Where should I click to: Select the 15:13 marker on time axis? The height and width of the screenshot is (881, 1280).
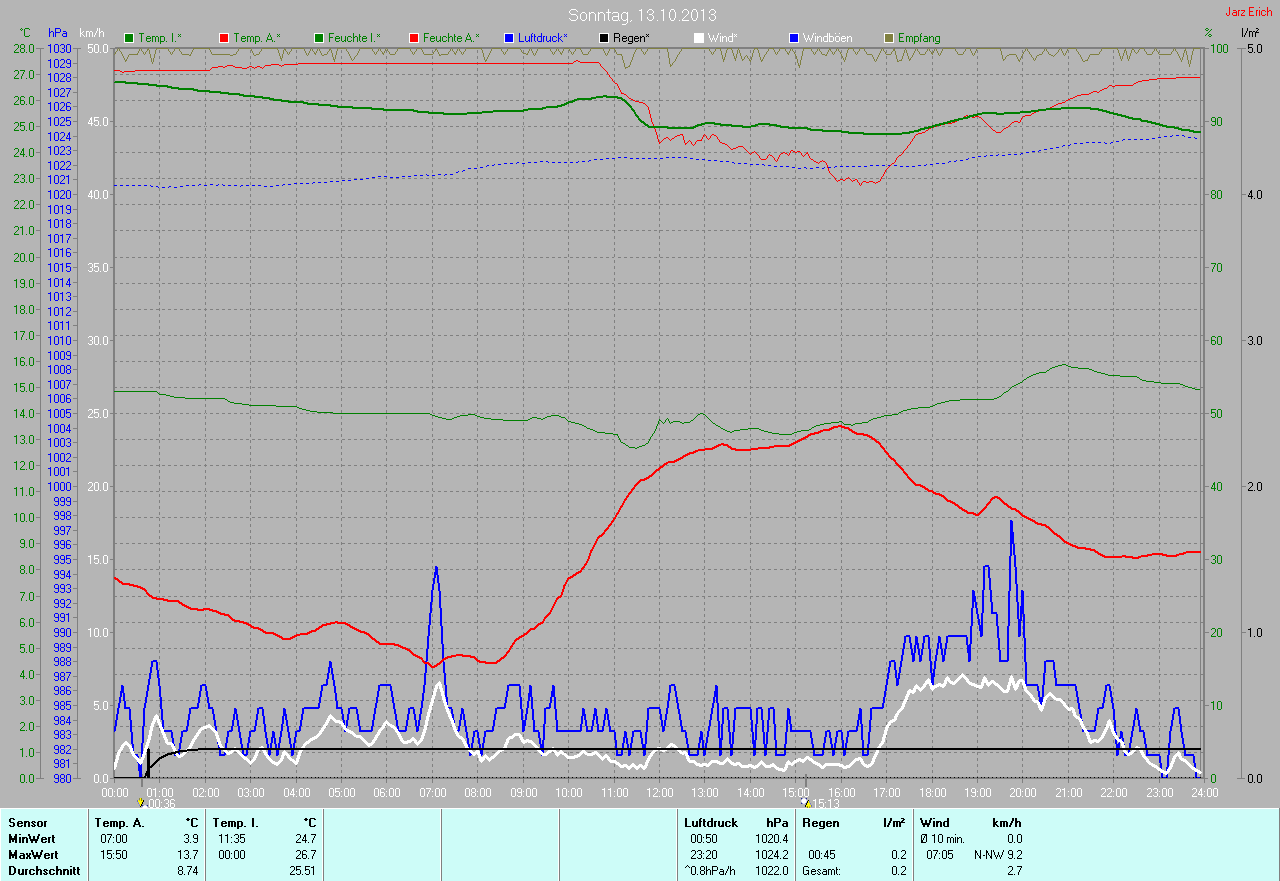pos(820,803)
